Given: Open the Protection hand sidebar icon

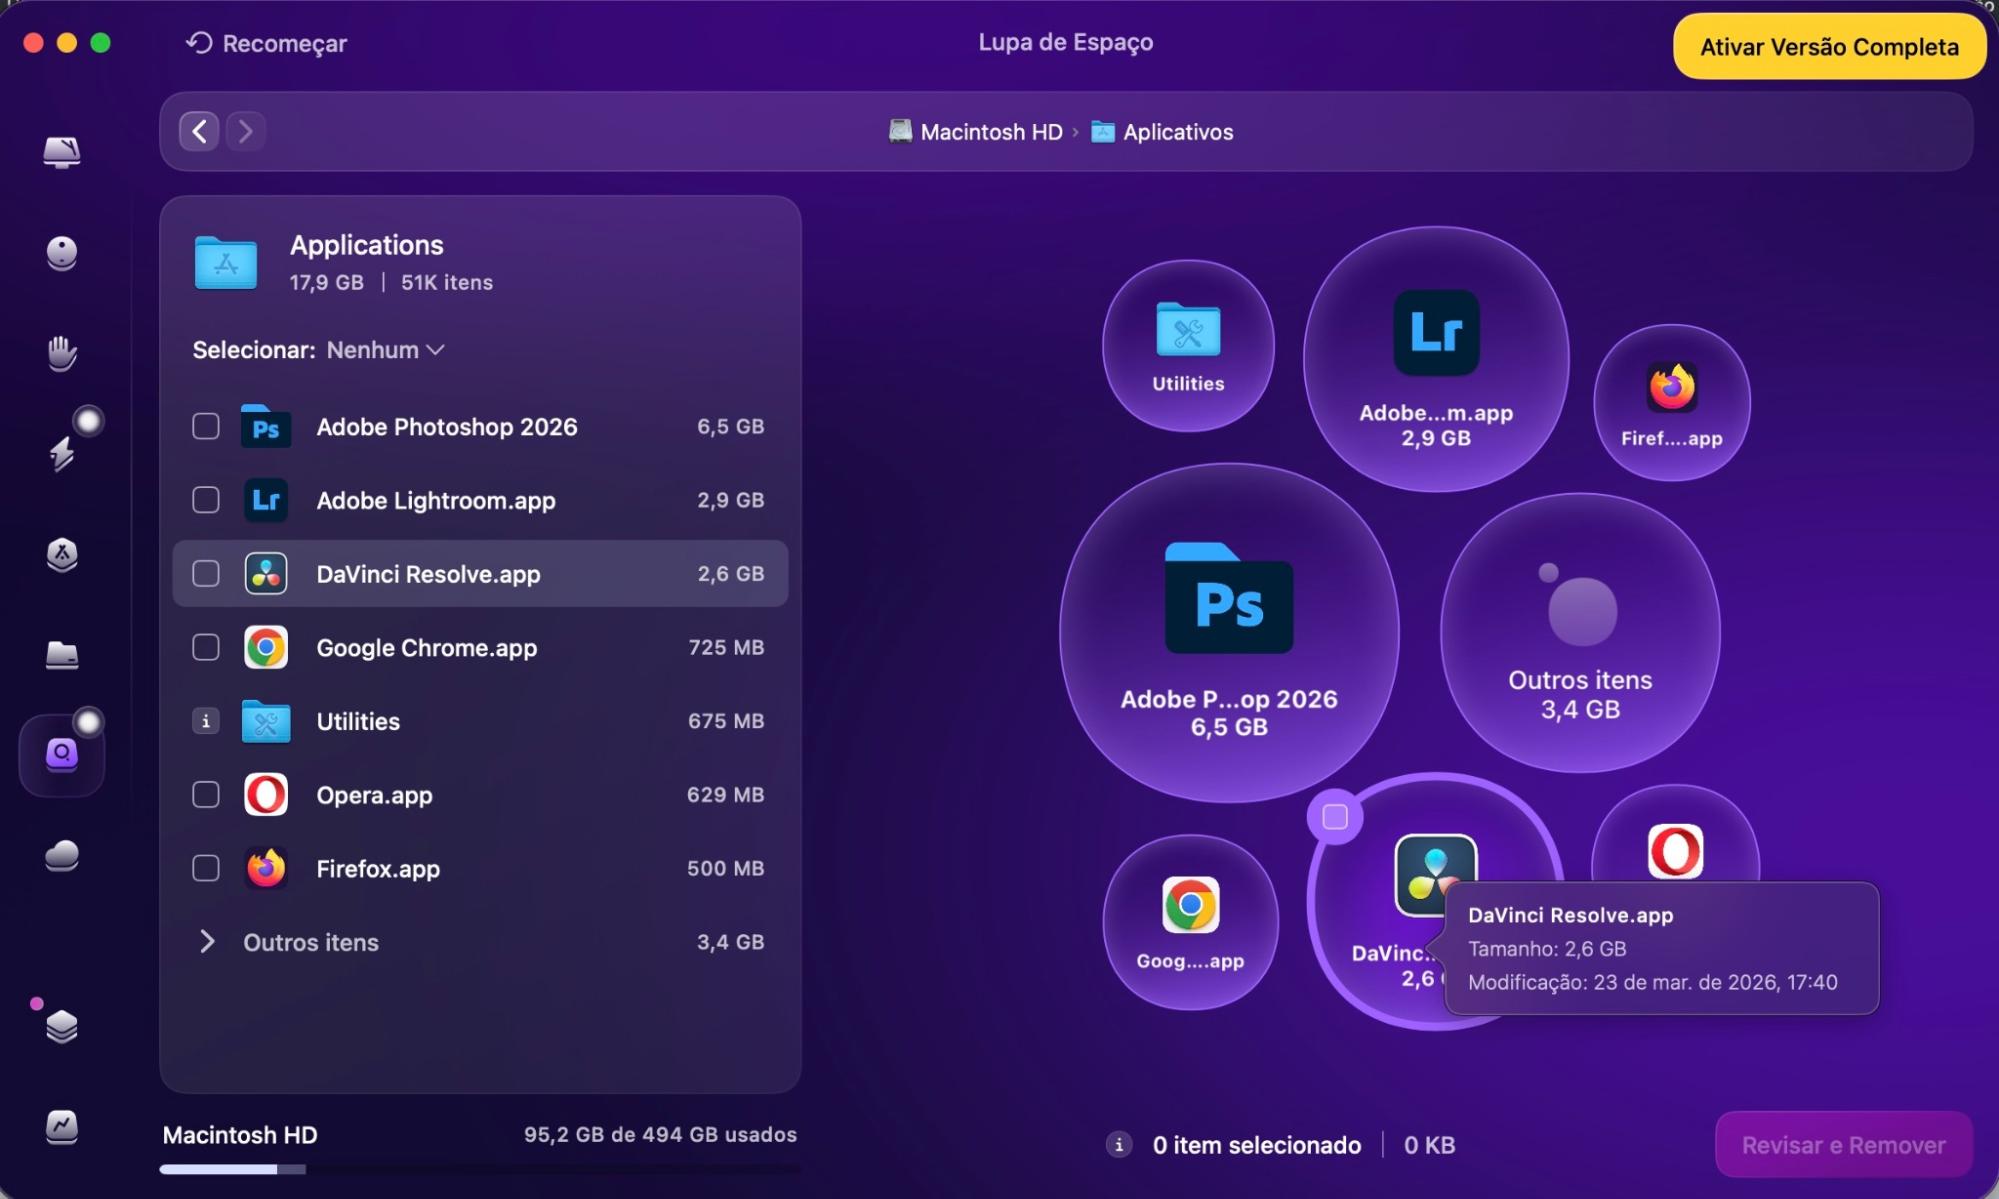Looking at the screenshot, I should point(62,353).
